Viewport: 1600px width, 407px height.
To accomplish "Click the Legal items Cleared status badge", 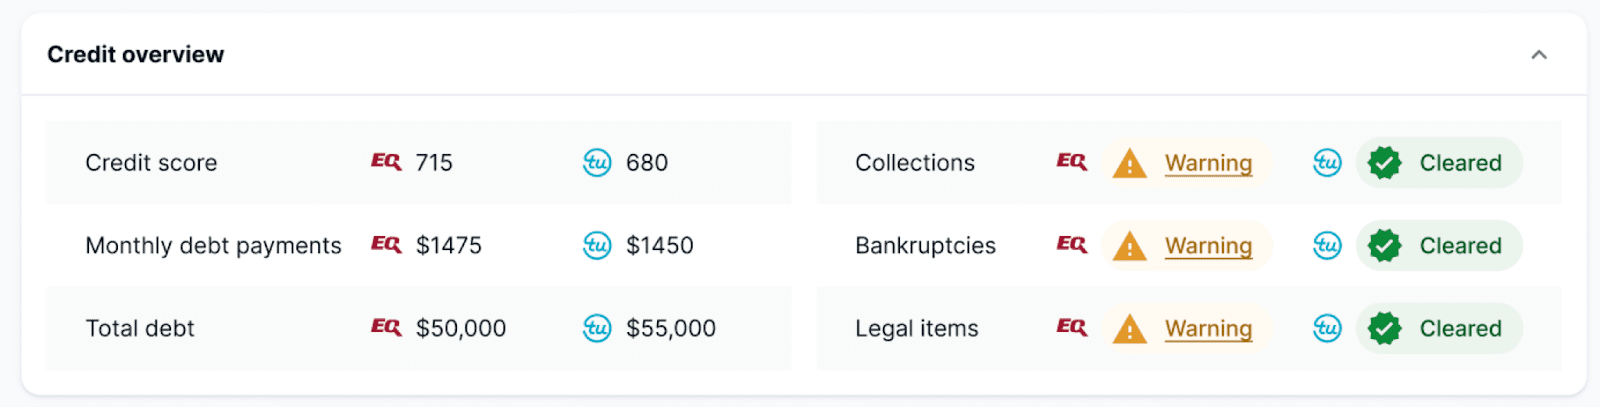I will coord(1439,329).
